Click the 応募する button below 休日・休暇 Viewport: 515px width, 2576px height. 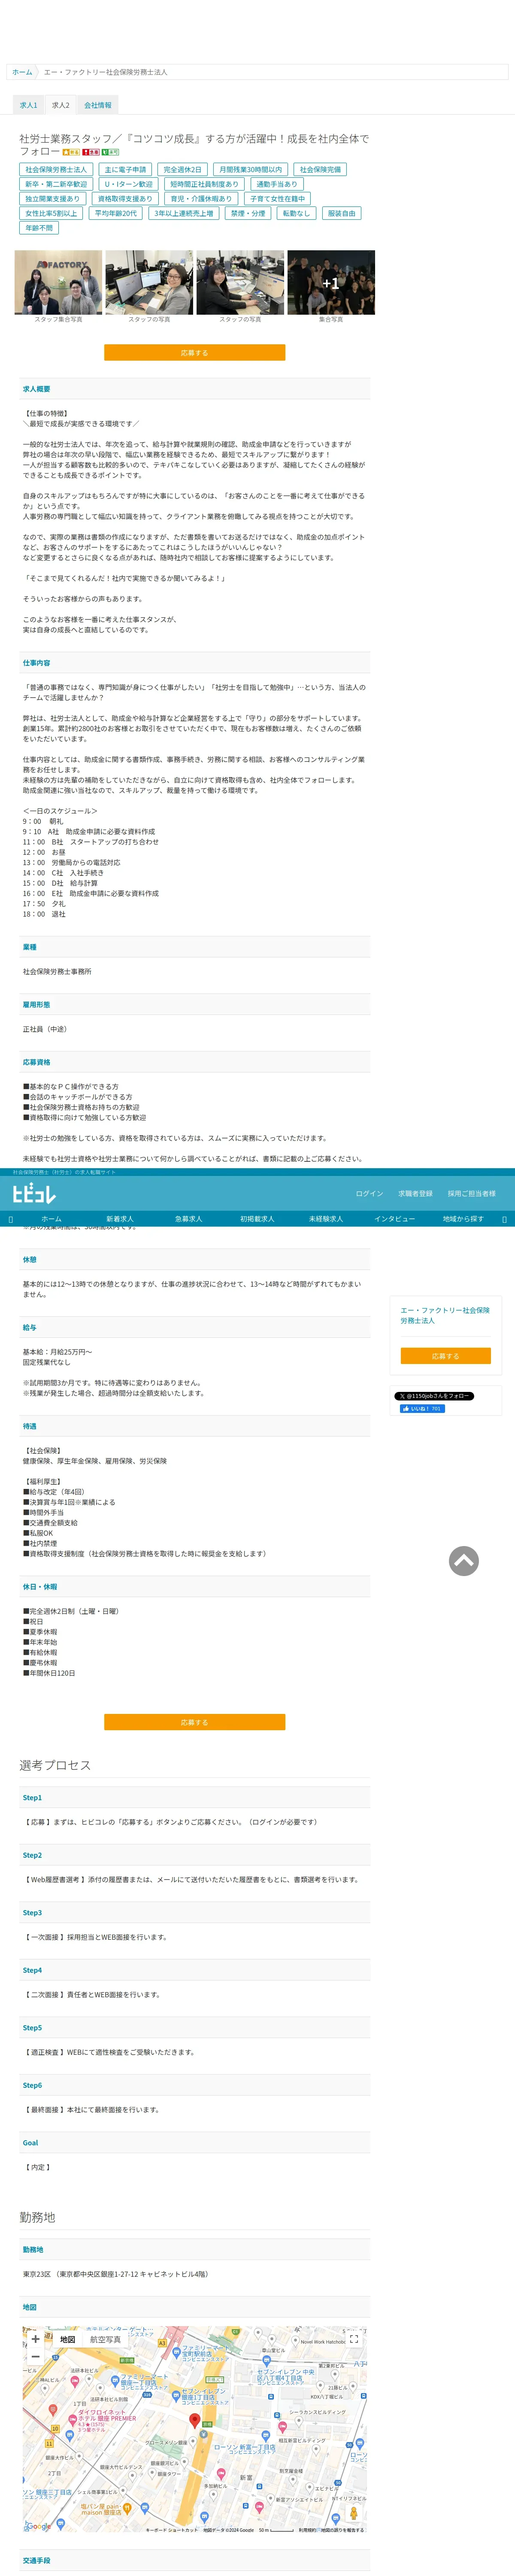coord(194,1723)
